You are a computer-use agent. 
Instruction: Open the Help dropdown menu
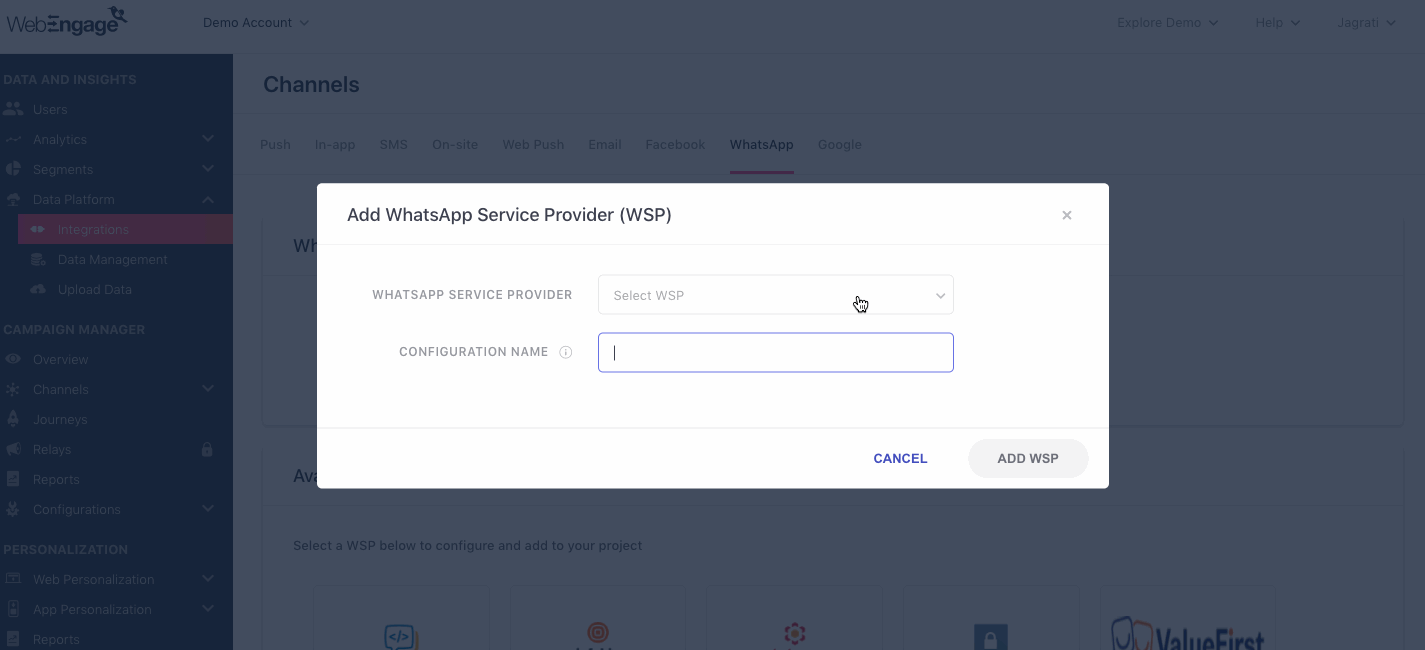click(x=1277, y=22)
